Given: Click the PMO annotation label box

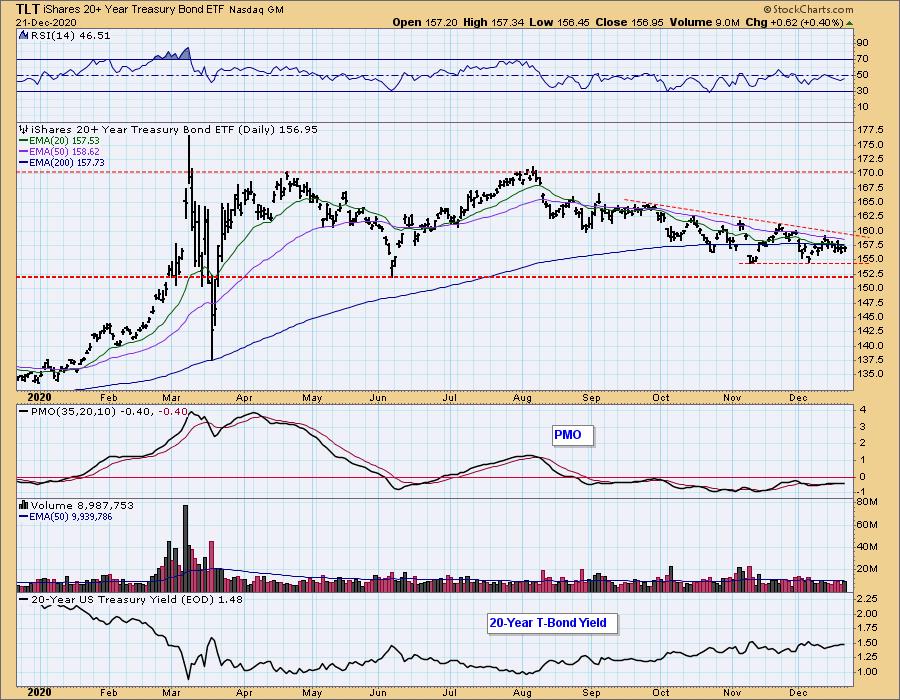Looking at the screenshot, I should [568, 435].
